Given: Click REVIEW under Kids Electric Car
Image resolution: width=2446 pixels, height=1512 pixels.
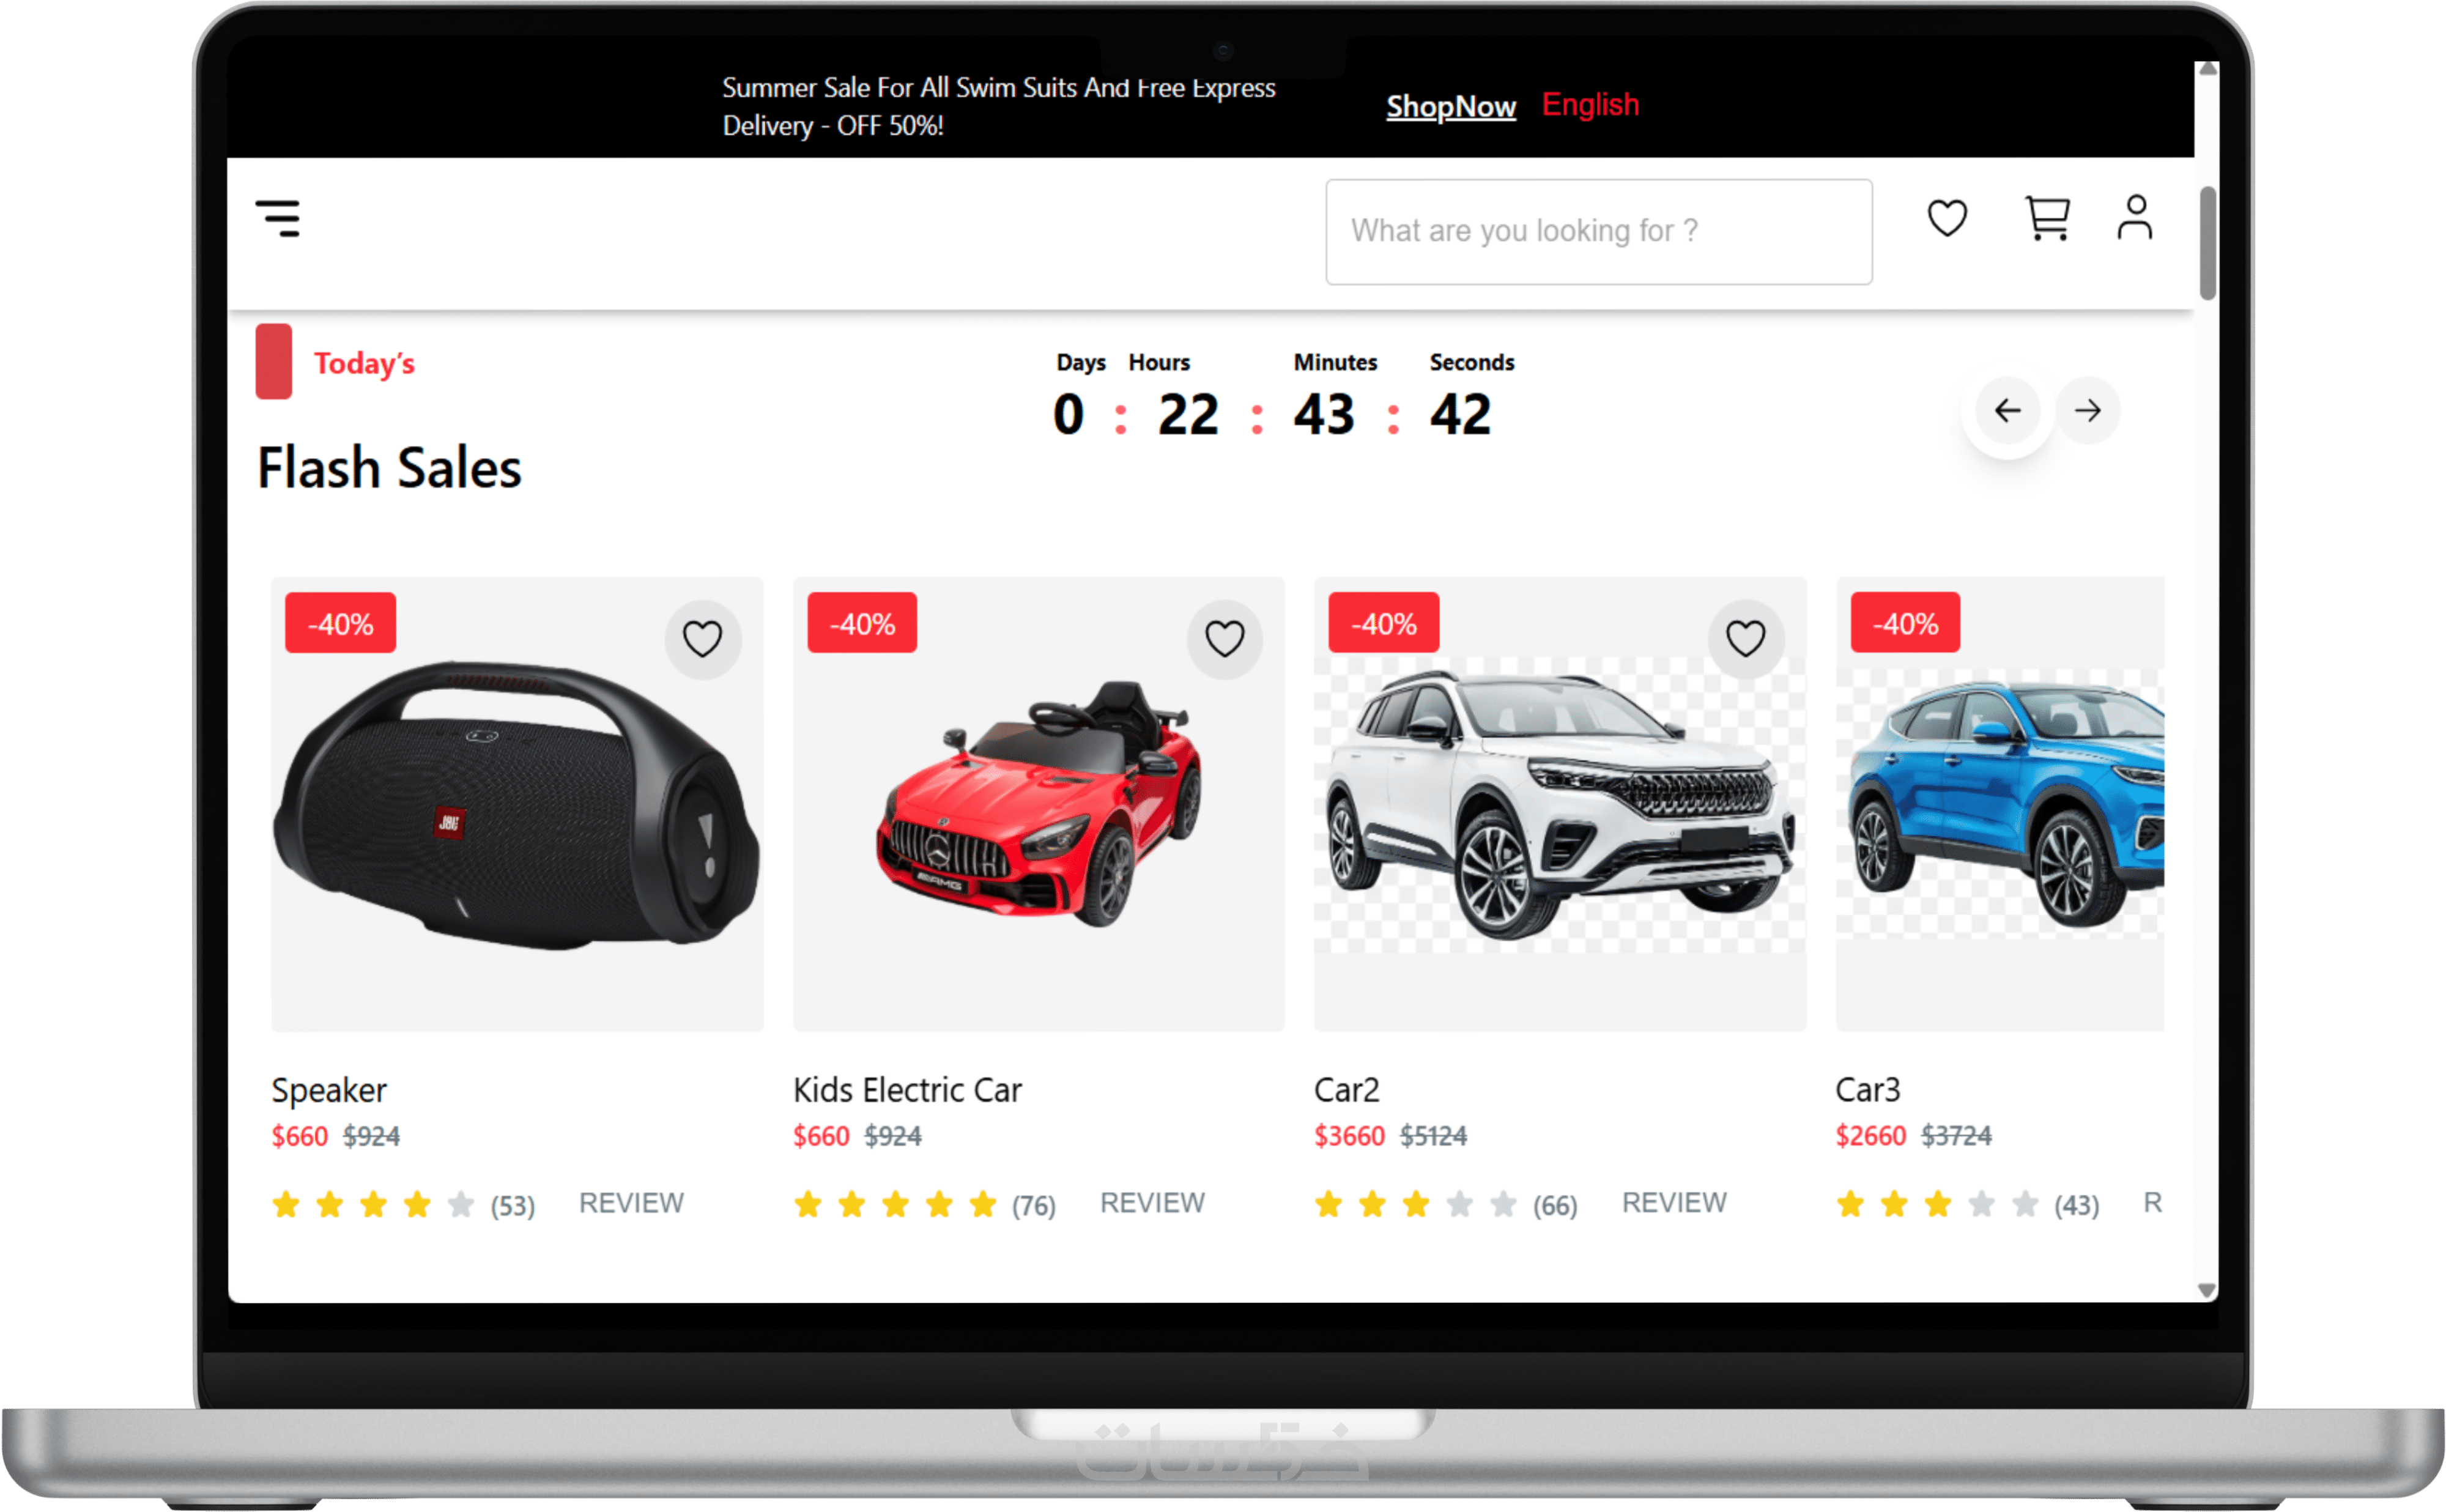Looking at the screenshot, I should click(1152, 1202).
